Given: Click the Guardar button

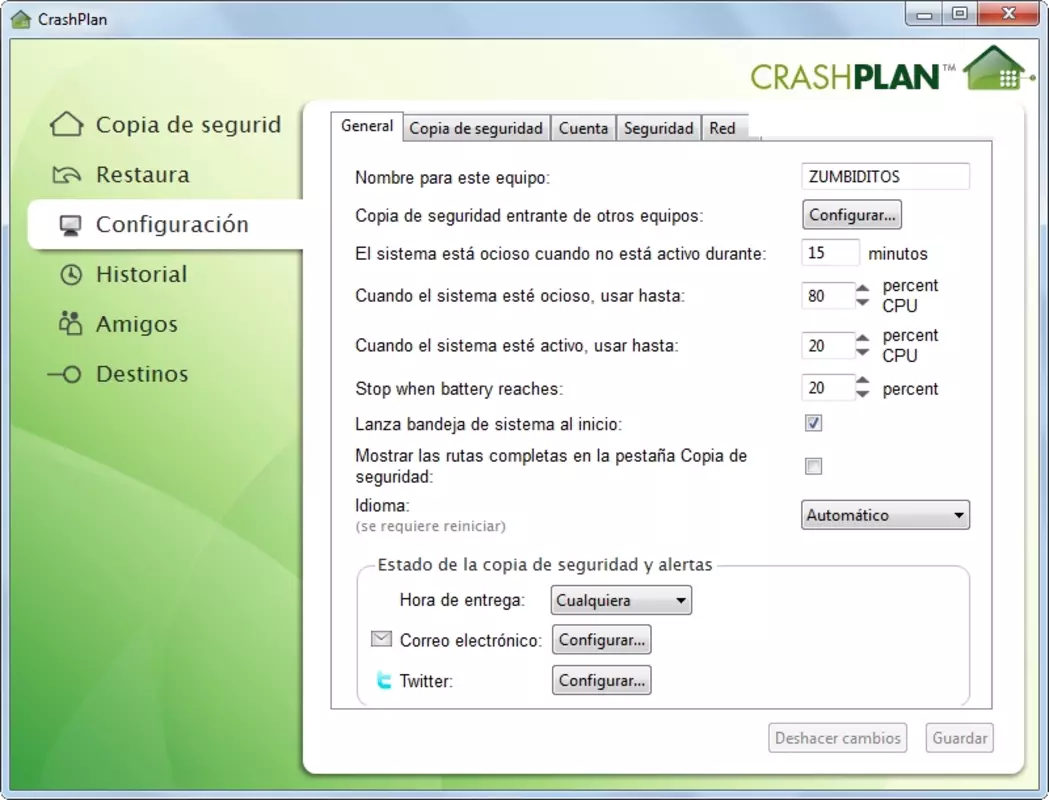Looking at the screenshot, I should (x=959, y=738).
